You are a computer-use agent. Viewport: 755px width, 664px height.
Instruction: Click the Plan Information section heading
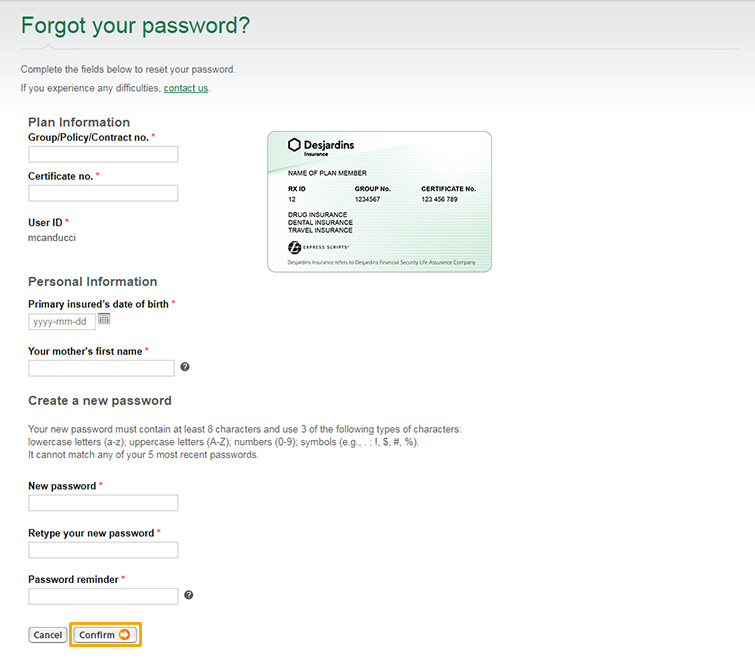79,122
